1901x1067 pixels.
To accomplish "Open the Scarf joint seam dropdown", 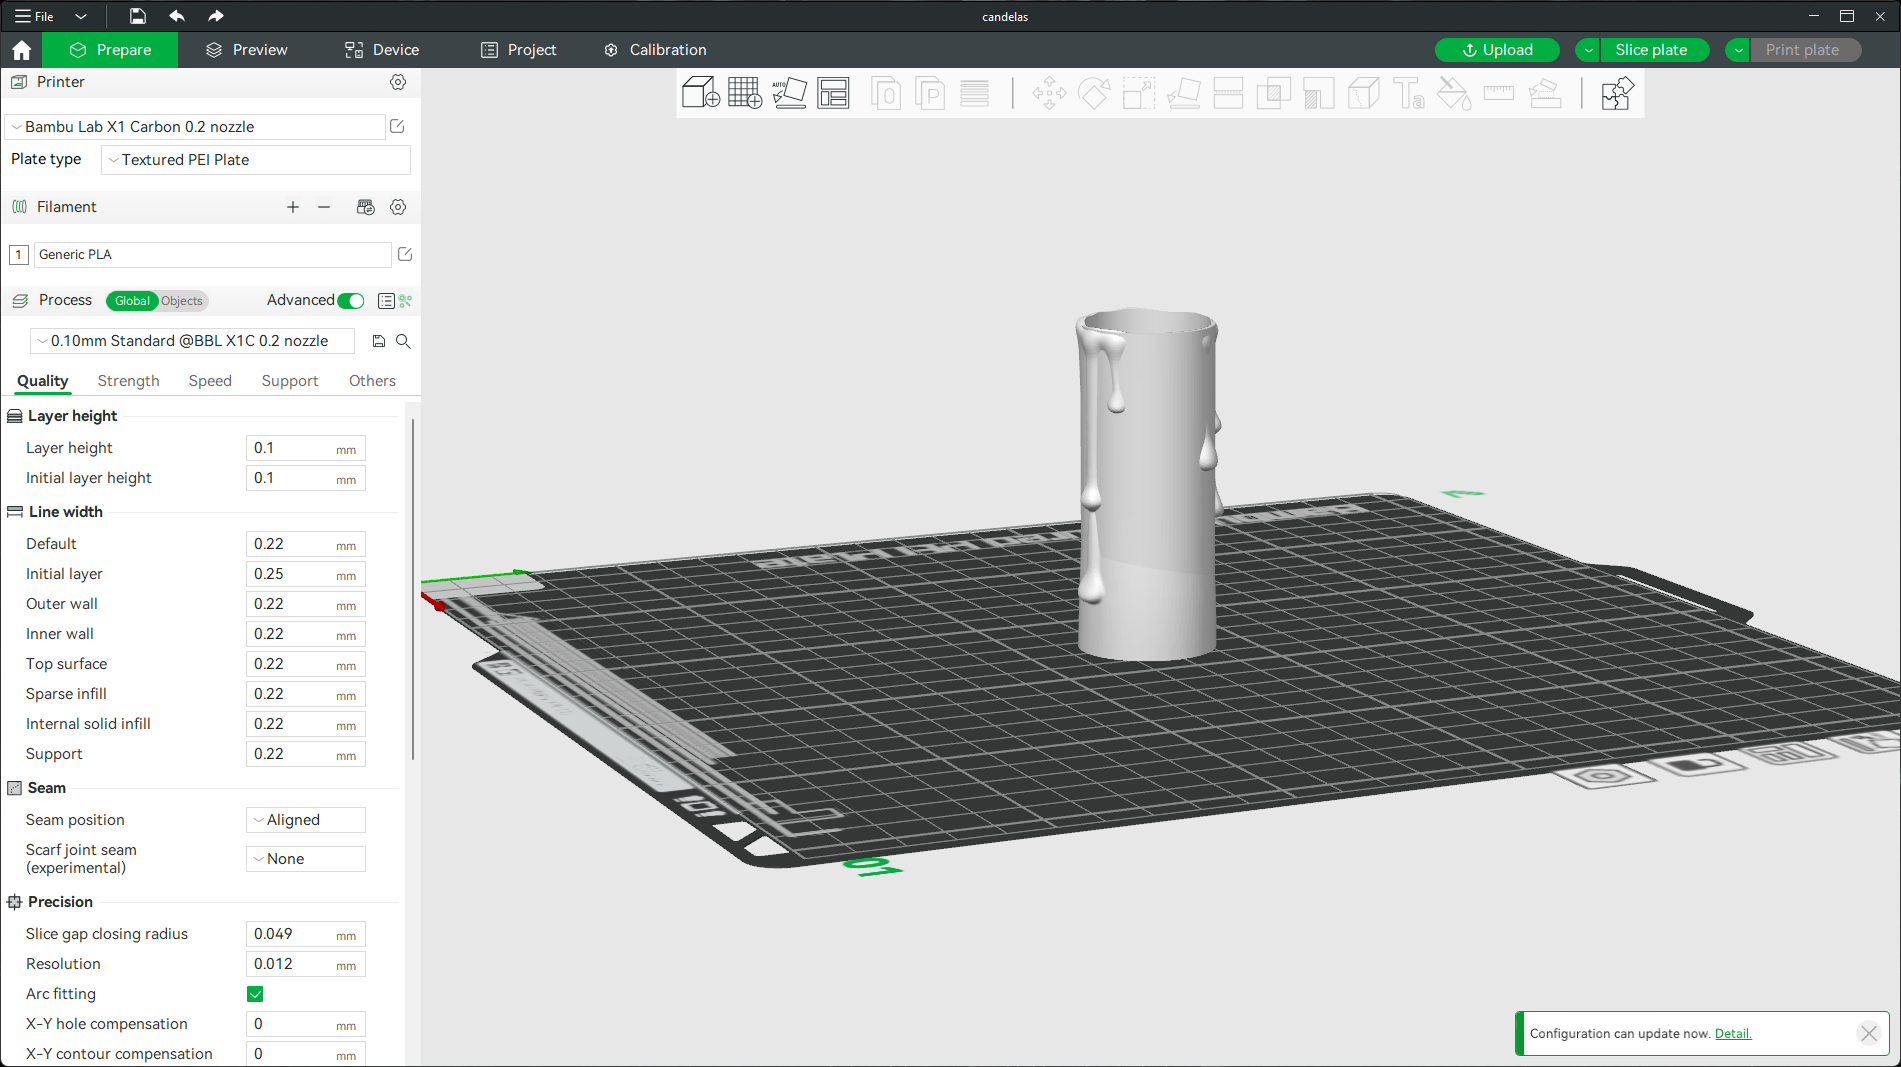I will (x=306, y=859).
